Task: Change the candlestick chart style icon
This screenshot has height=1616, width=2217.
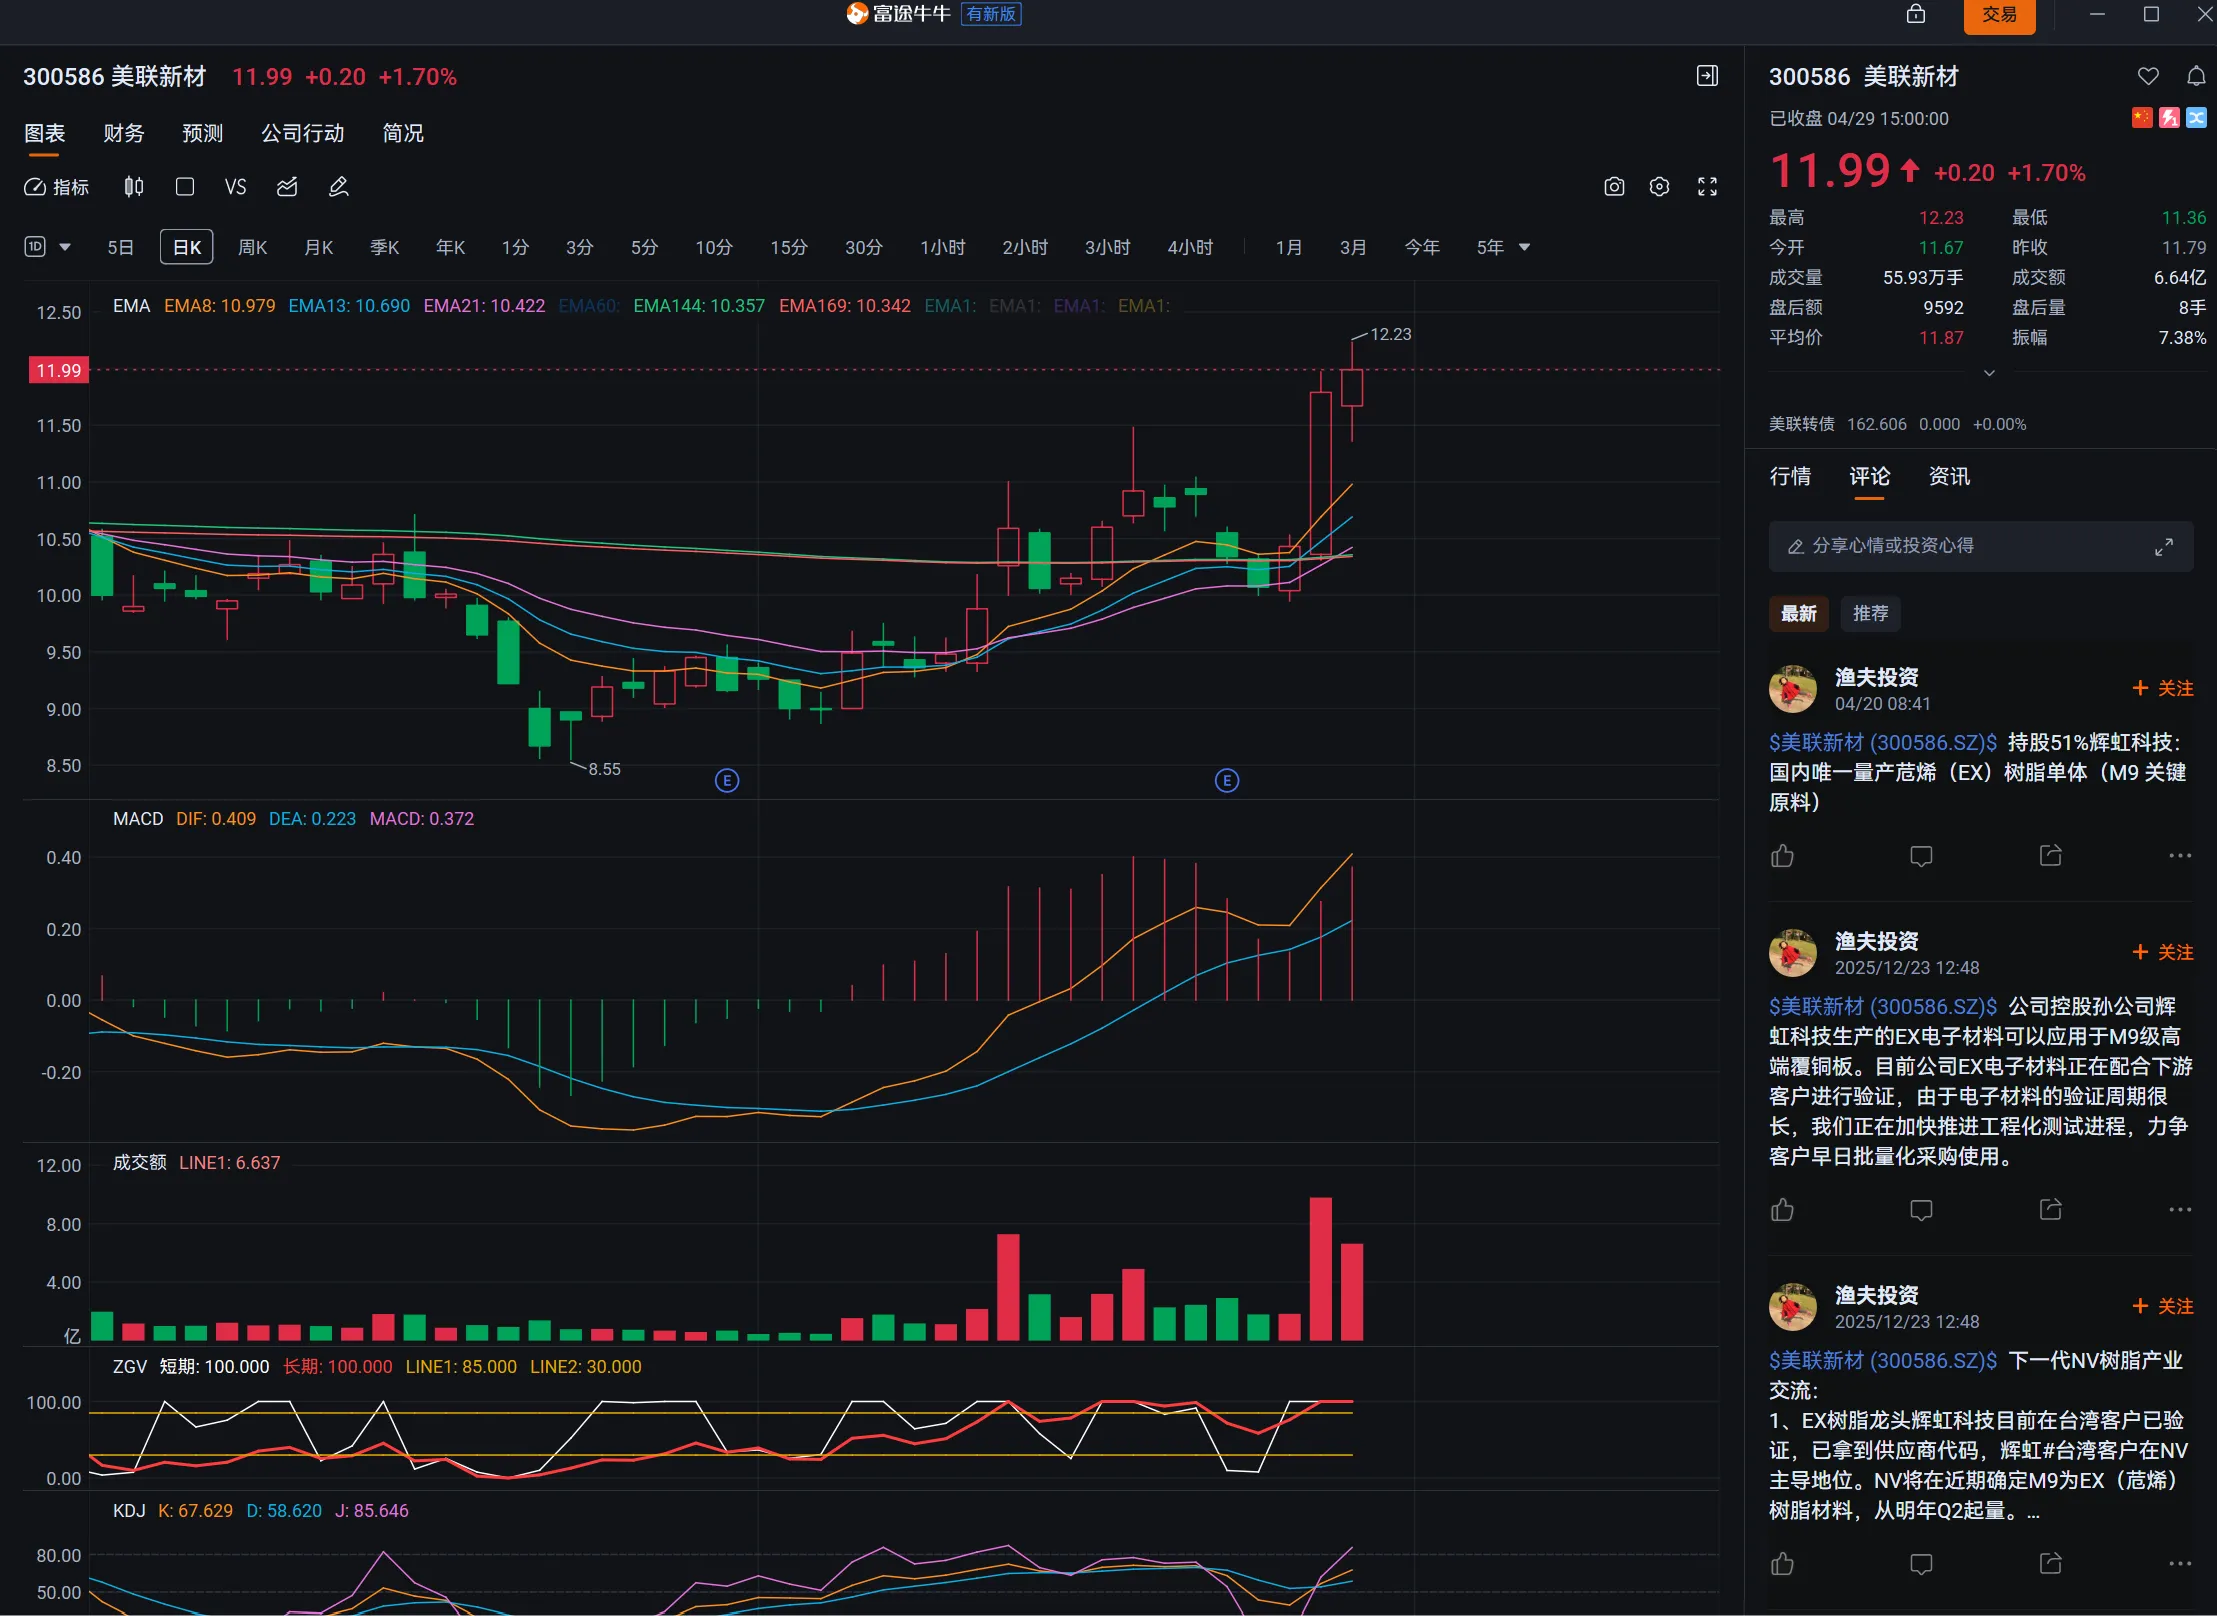Action: [x=133, y=187]
